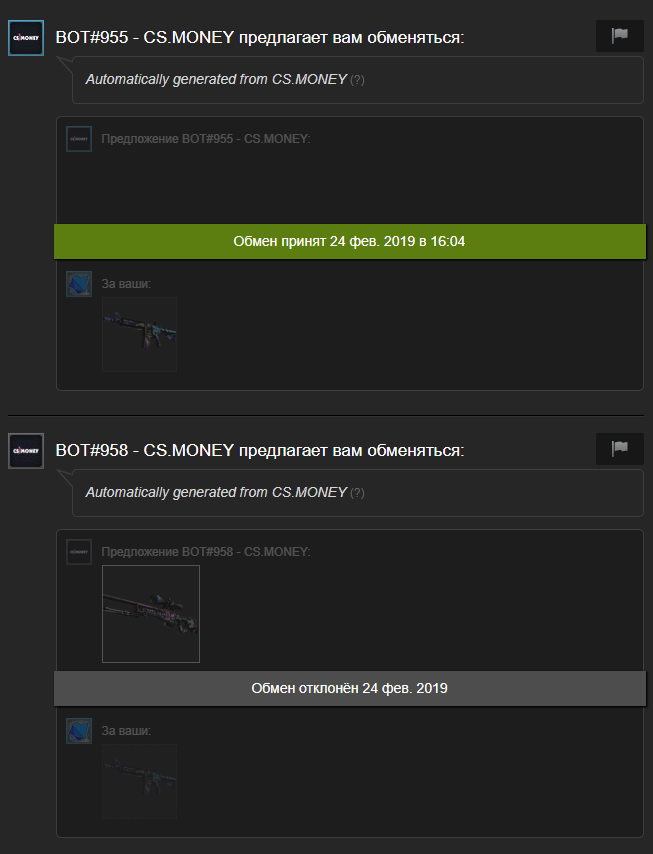Select the AWP sniper item offered by BOT#958
Screen dimensions: 653x854
[x=151, y=614]
